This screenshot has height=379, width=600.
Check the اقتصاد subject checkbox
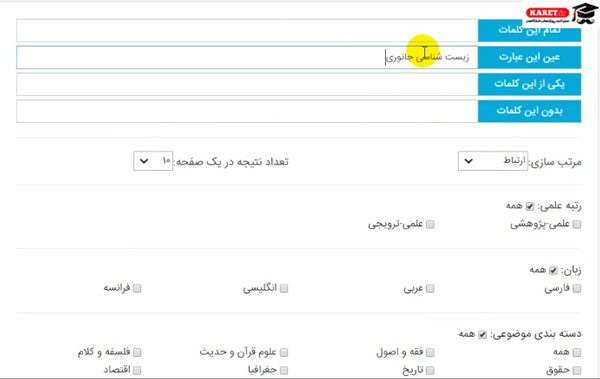(x=137, y=370)
